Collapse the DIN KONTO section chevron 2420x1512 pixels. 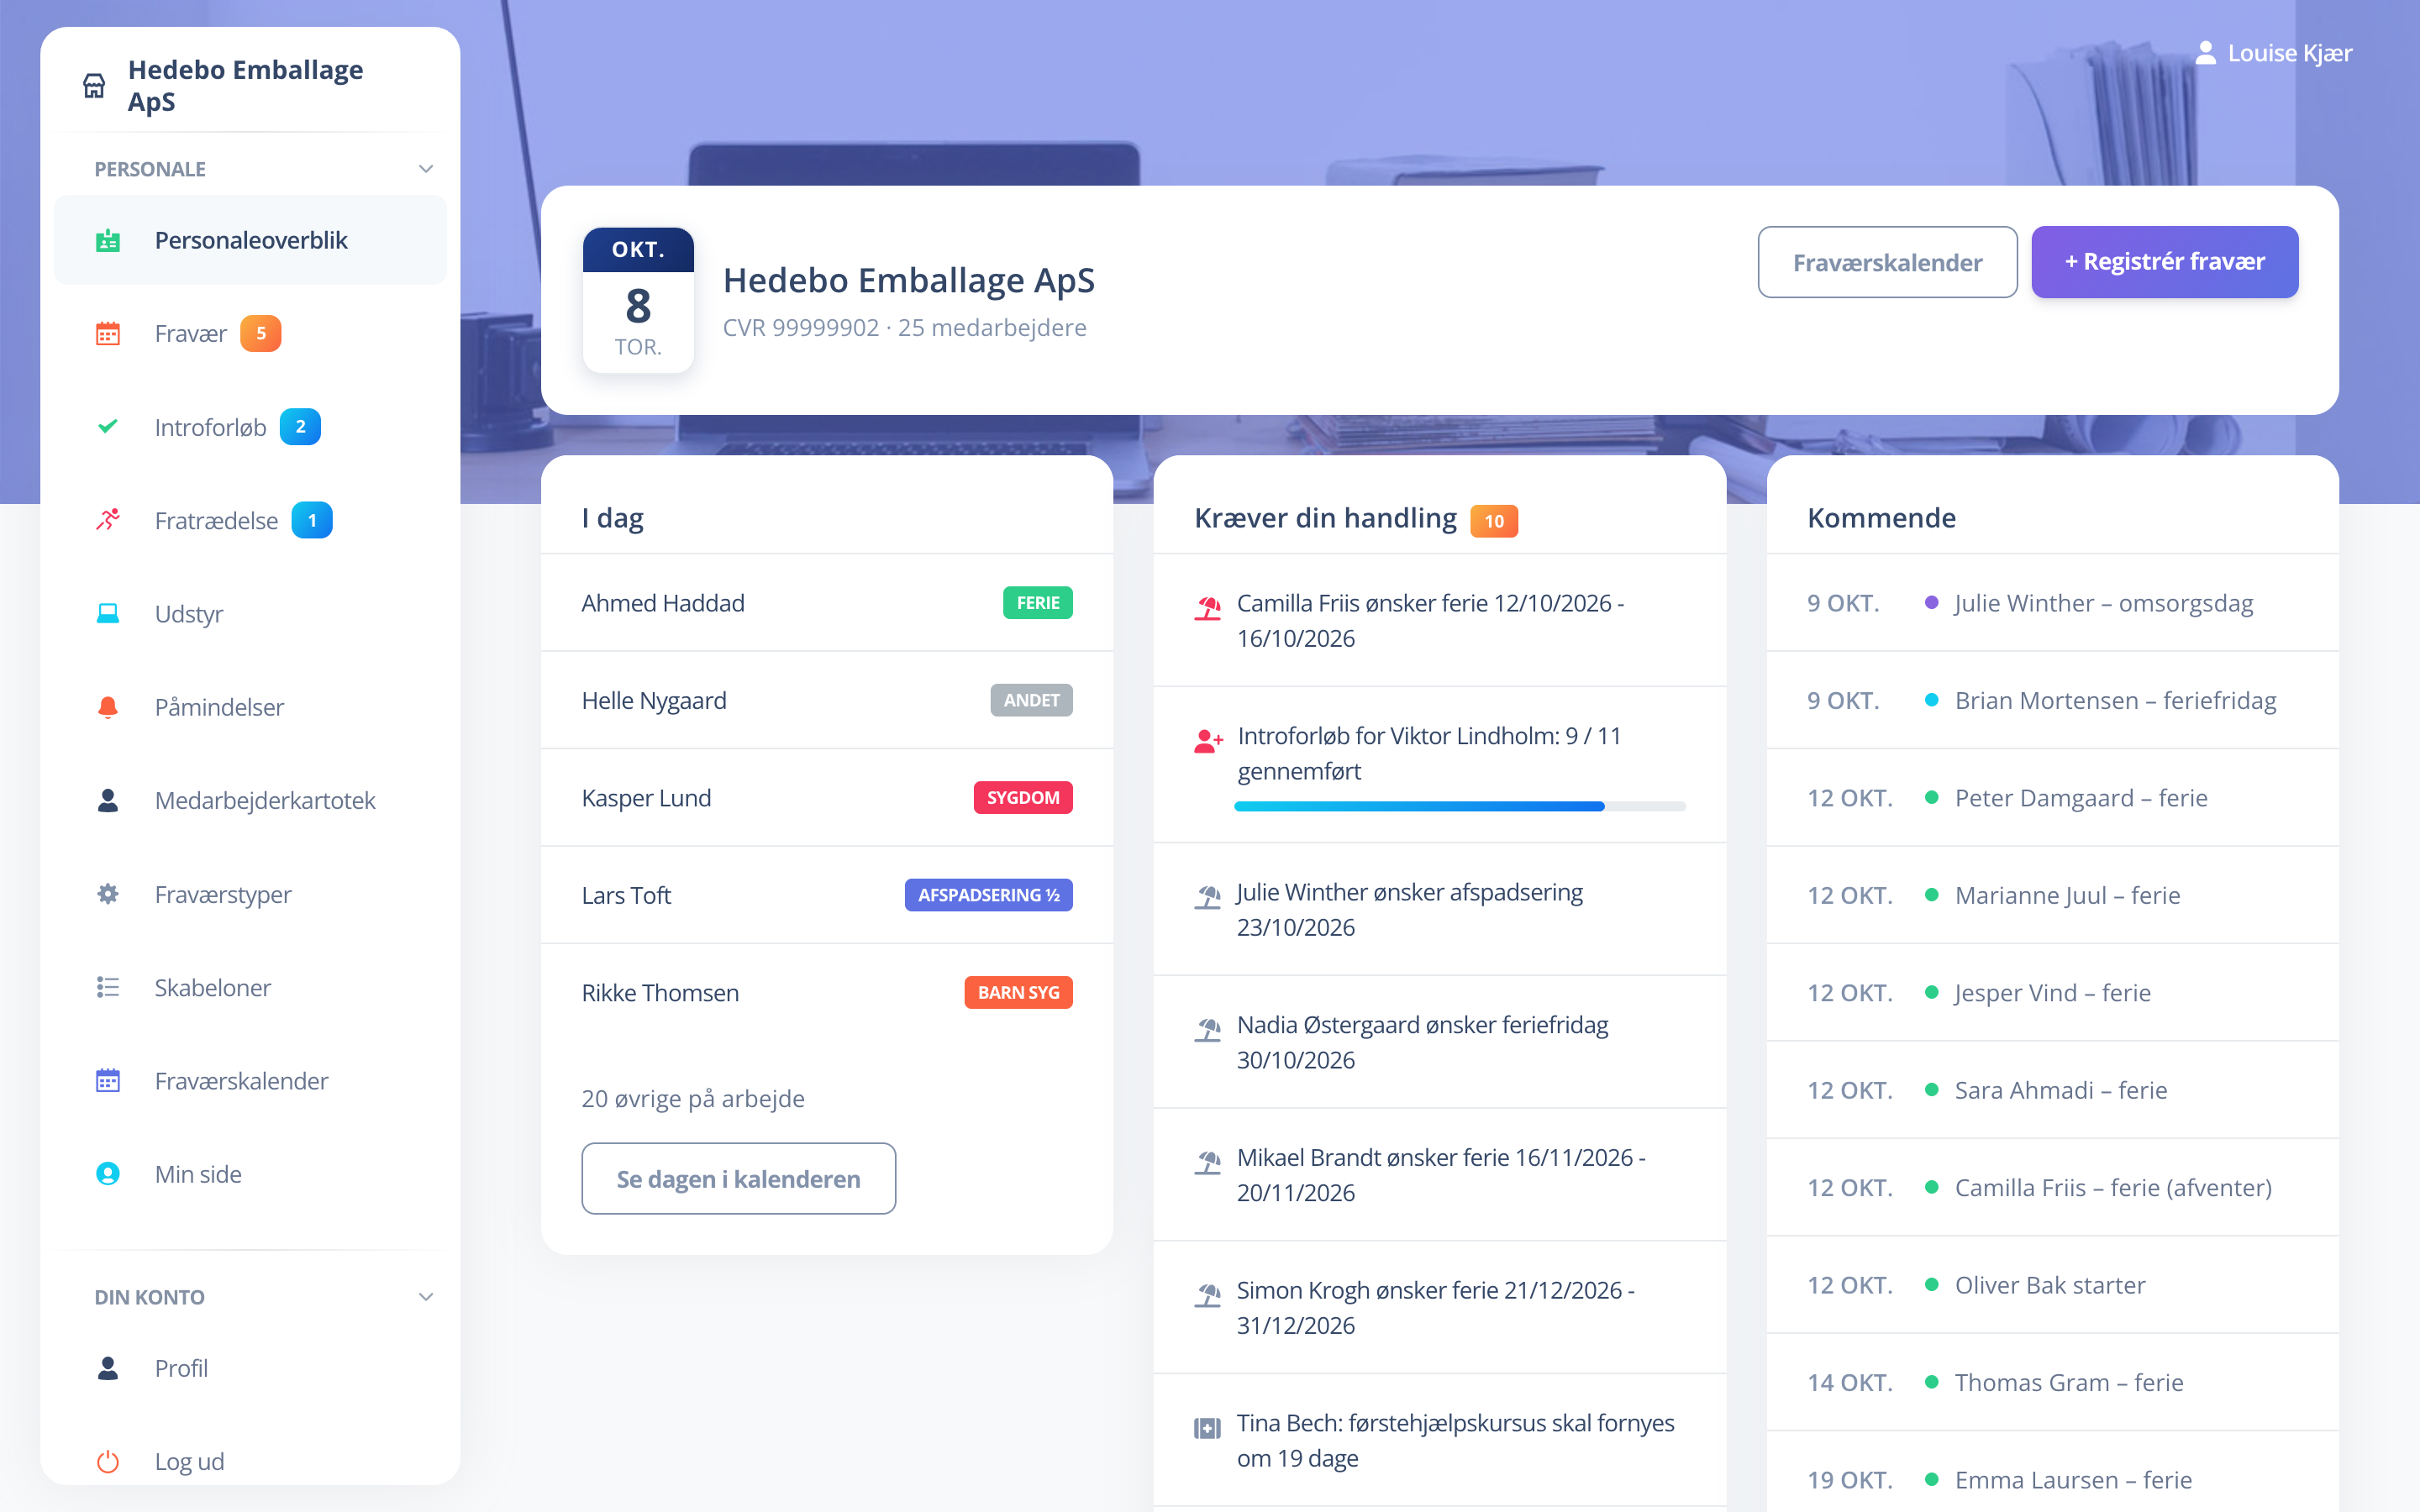(426, 1297)
